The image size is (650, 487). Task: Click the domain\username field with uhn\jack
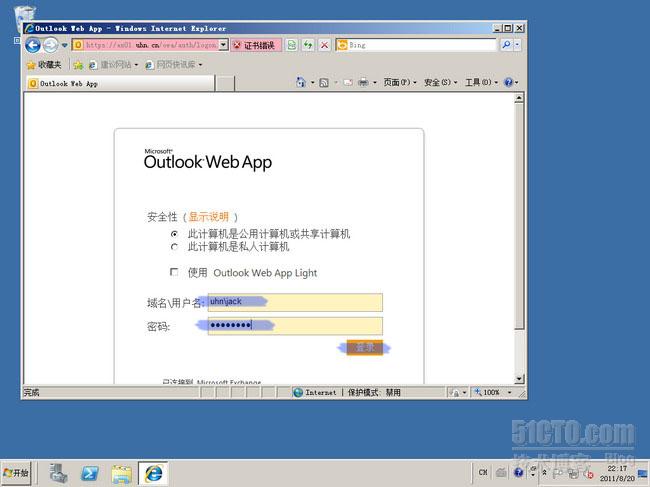[295, 302]
